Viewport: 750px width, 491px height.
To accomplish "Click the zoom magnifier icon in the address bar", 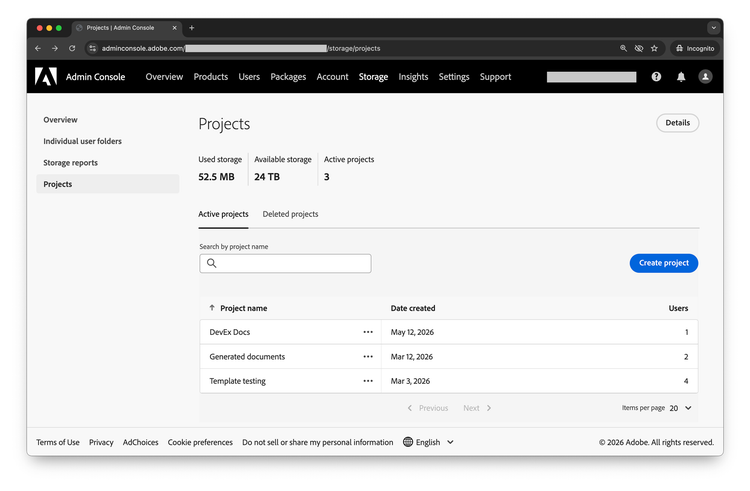I will click(623, 48).
